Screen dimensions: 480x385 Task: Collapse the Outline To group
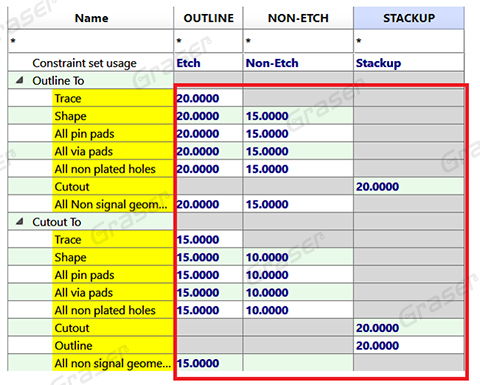(x=20, y=80)
